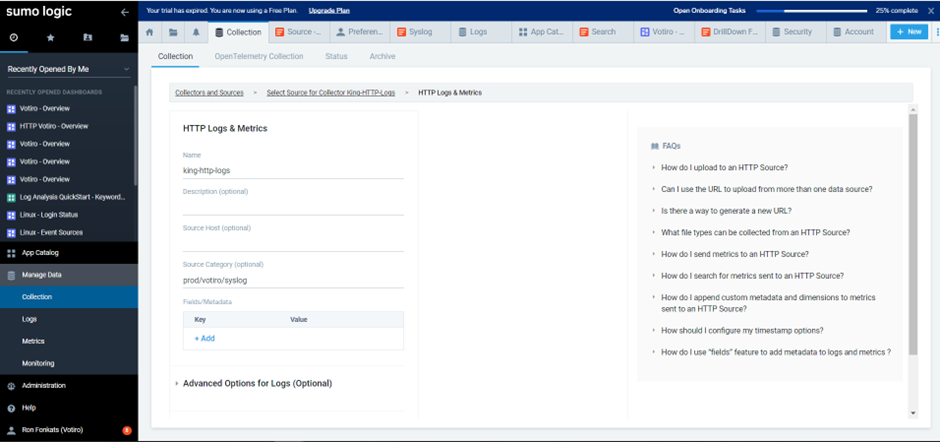Click the user profile icon for Ron Fonkats

coord(11,430)
